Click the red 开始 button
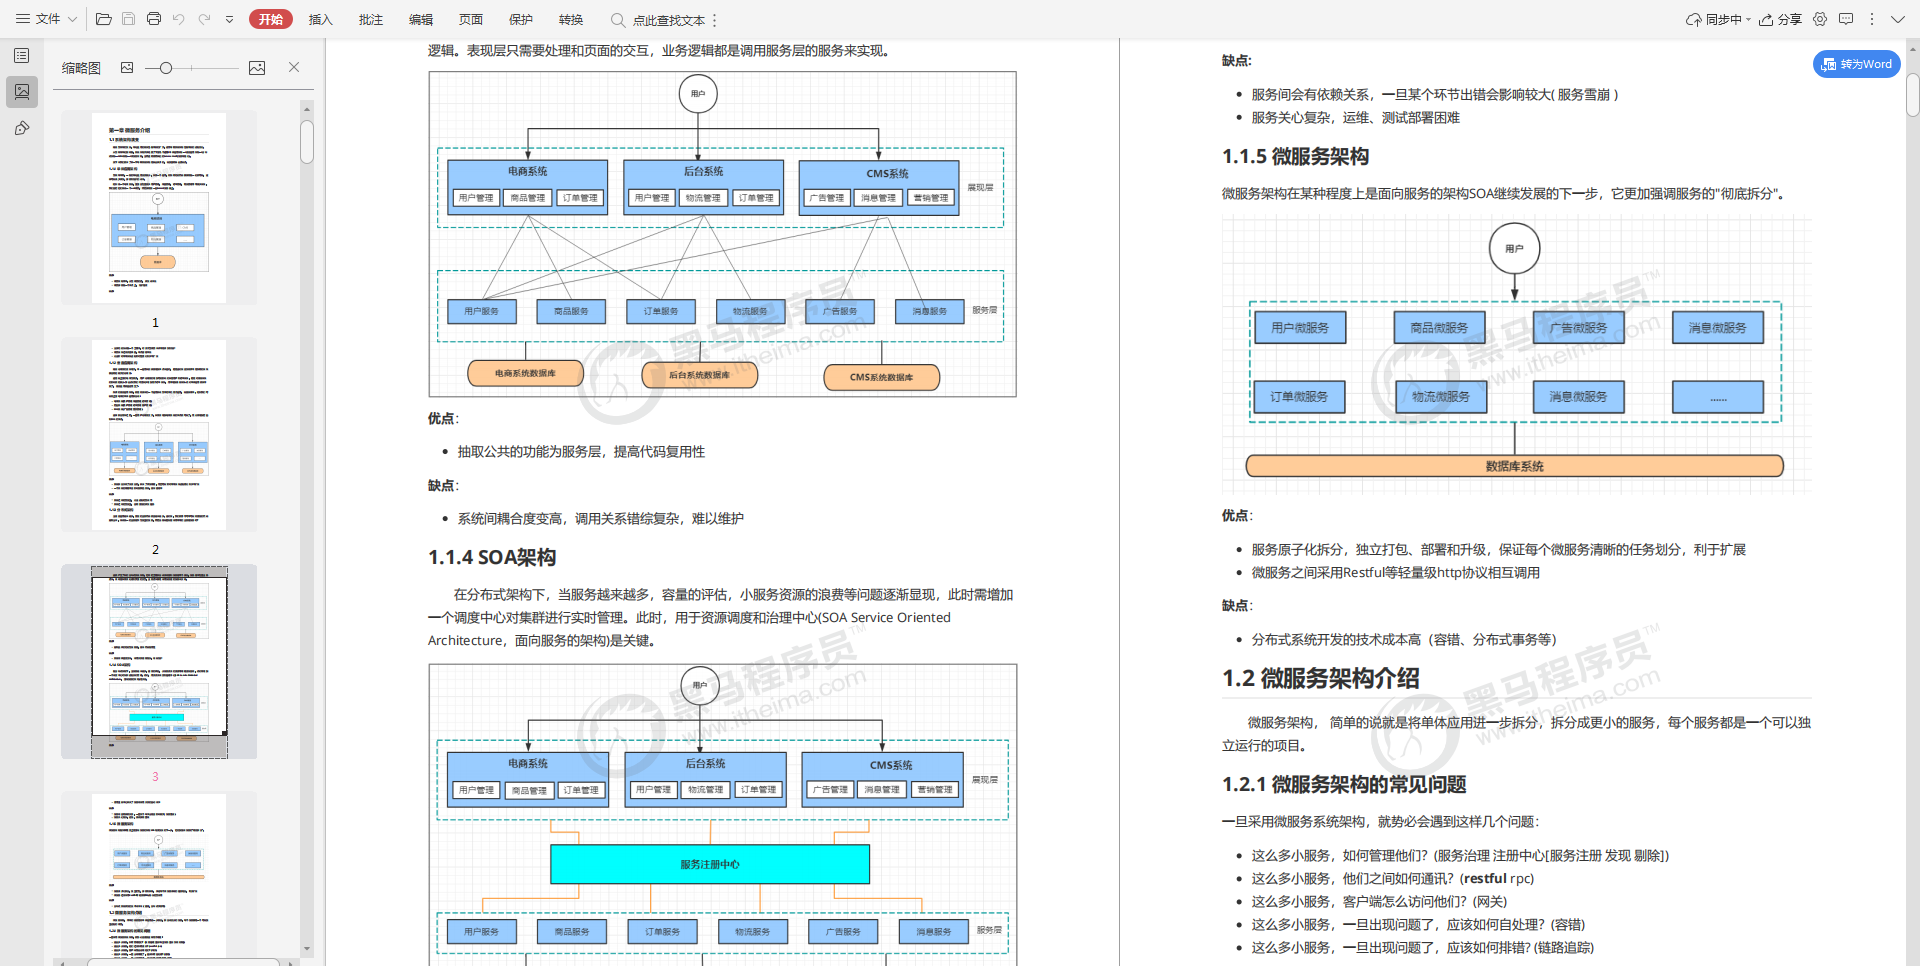 point(271,18)
